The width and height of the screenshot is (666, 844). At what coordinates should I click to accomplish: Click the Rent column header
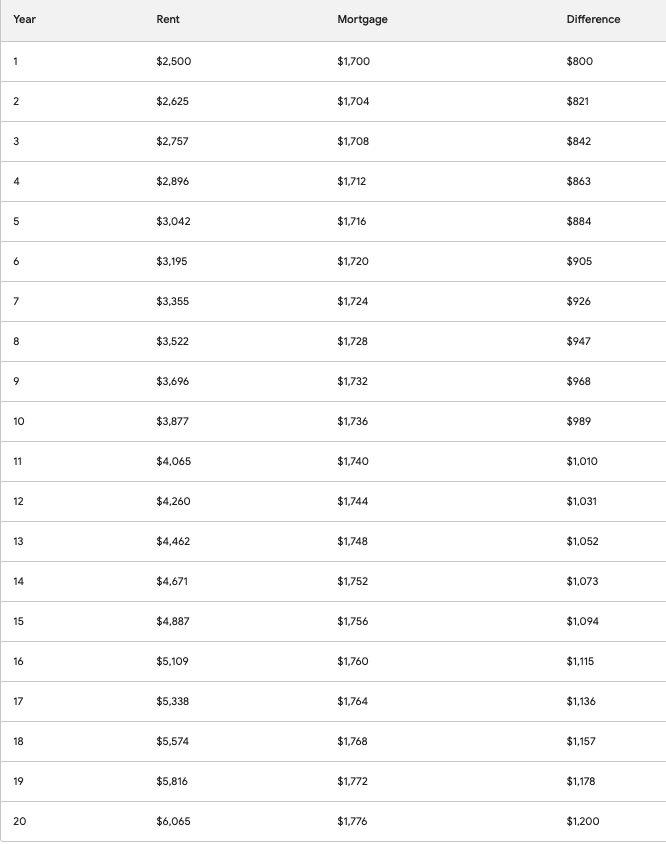click(x=168, y=20)
